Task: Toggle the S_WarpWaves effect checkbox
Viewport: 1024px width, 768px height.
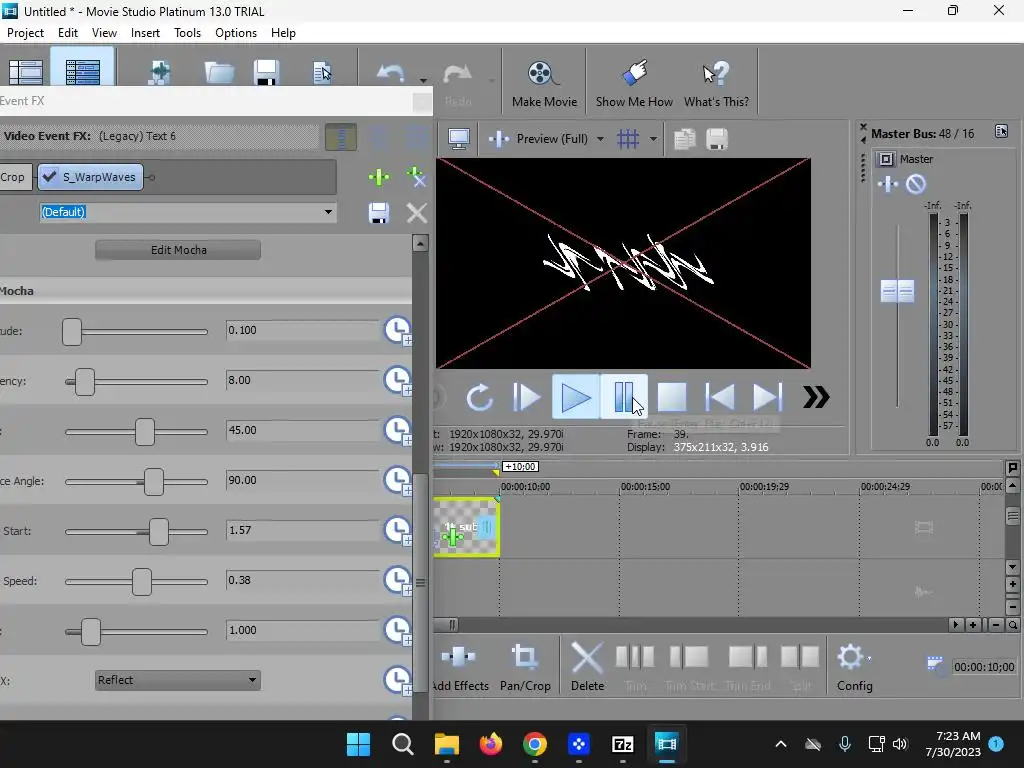Action: pyautogui.click(x=50, y=176)
